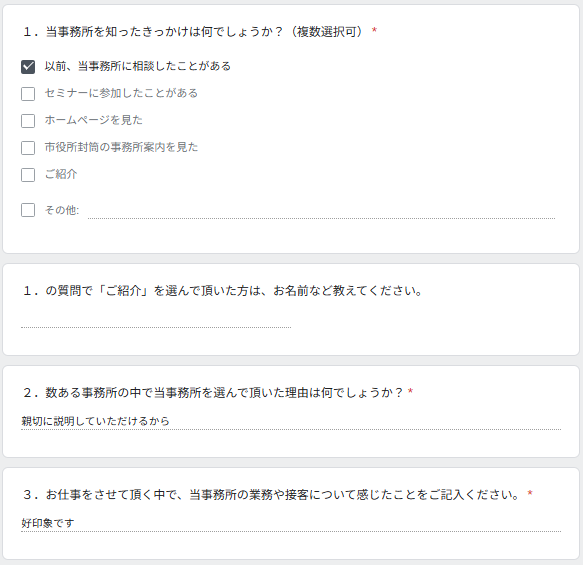This screenshot has height=565, width=583.
Task: Click label ホームページを見た
Action: 94,120
